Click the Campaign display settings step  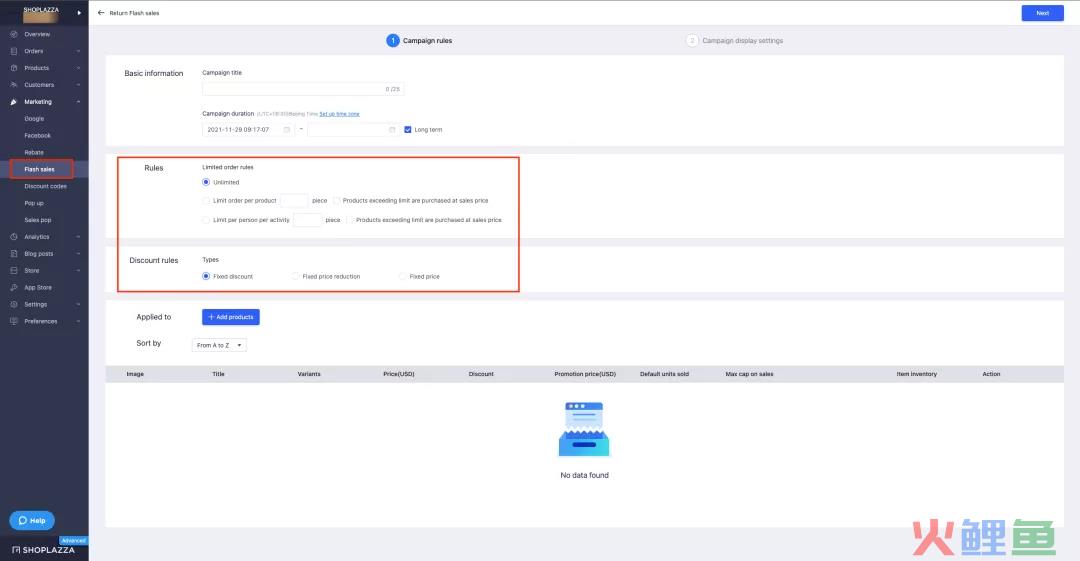point(735,41)
